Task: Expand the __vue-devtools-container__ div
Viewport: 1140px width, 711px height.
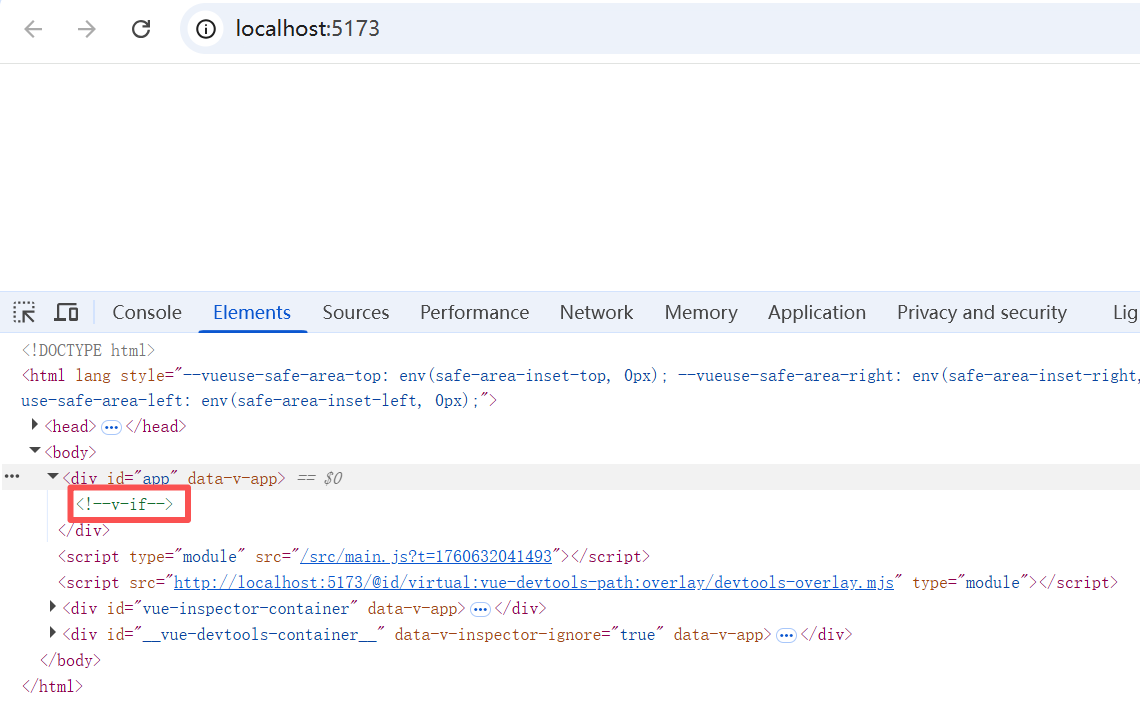Action: pos(52,632)
